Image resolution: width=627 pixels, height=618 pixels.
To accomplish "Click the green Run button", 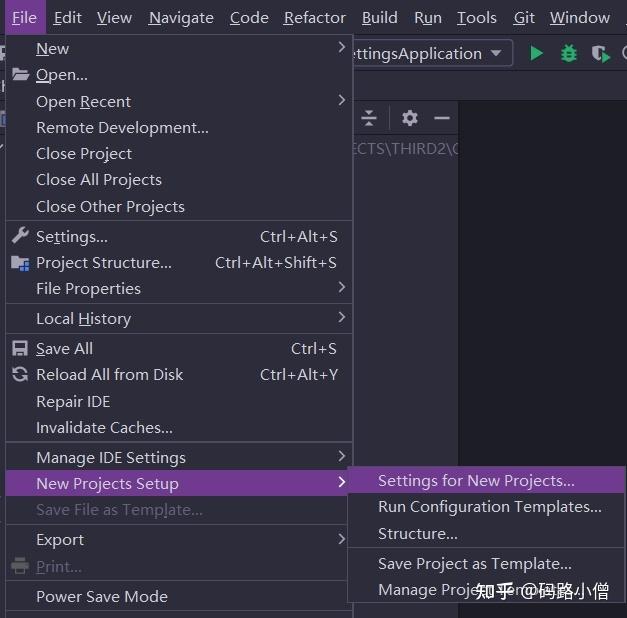I will point(537,53).
